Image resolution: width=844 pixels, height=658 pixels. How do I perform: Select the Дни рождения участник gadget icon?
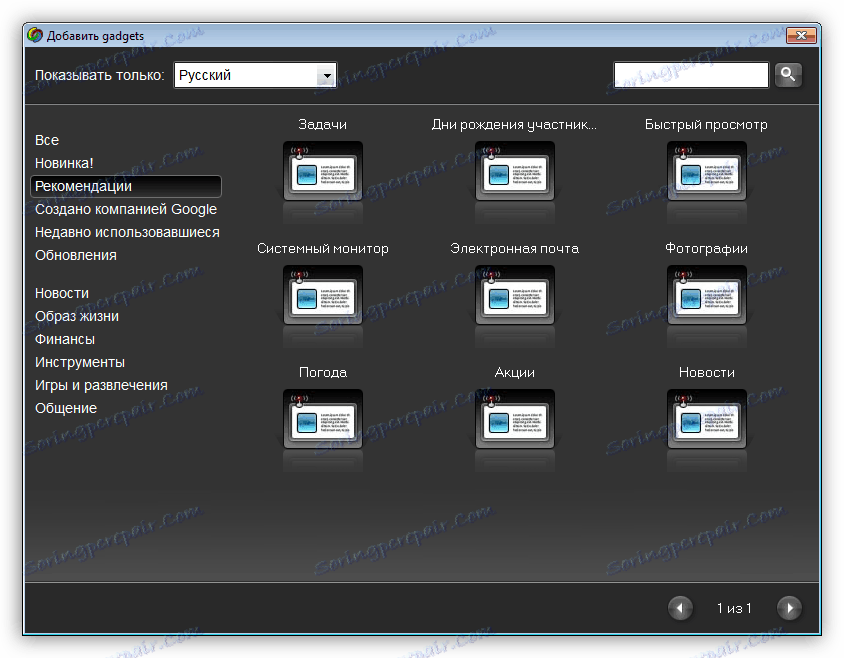(515, 172)
